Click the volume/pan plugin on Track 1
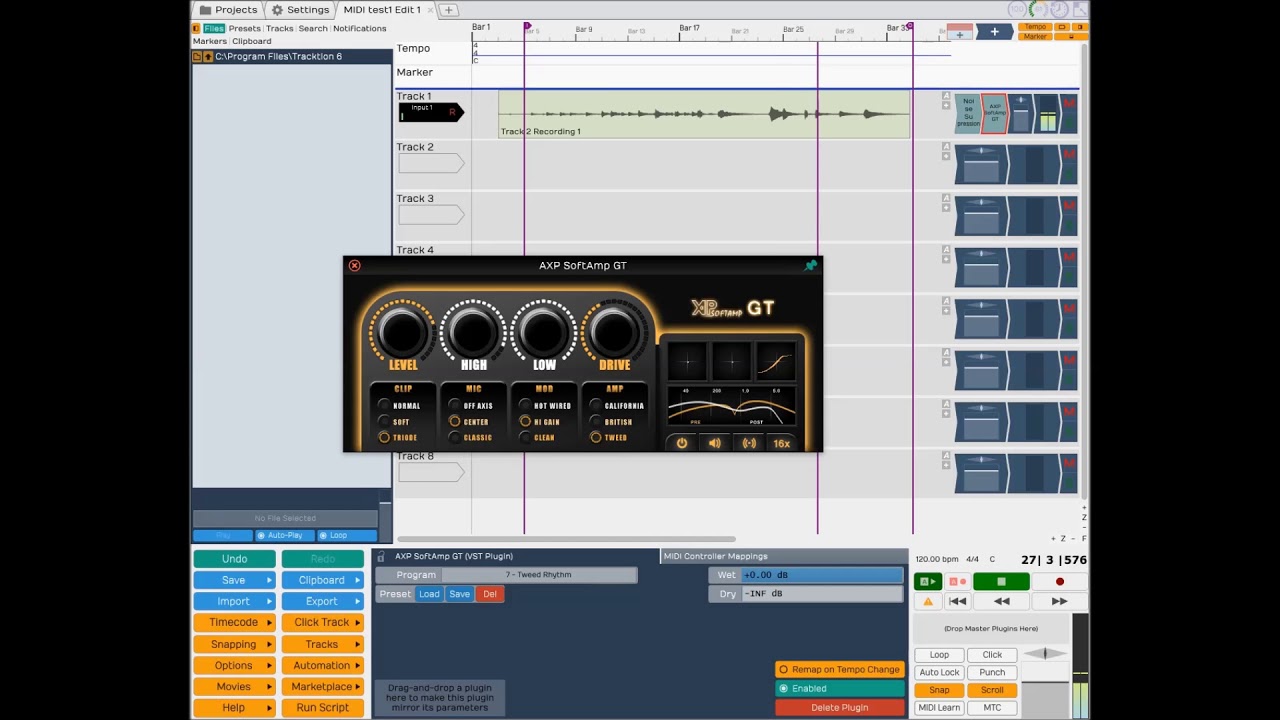 pyautogui.click(x=1020, y=113)
